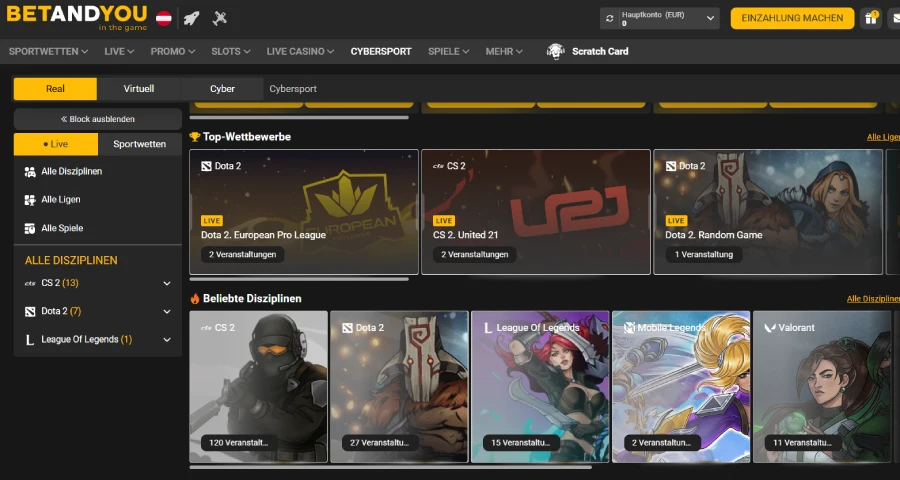
Task: Click CS 2 logo in sidebar list
Action: [30, 284]
